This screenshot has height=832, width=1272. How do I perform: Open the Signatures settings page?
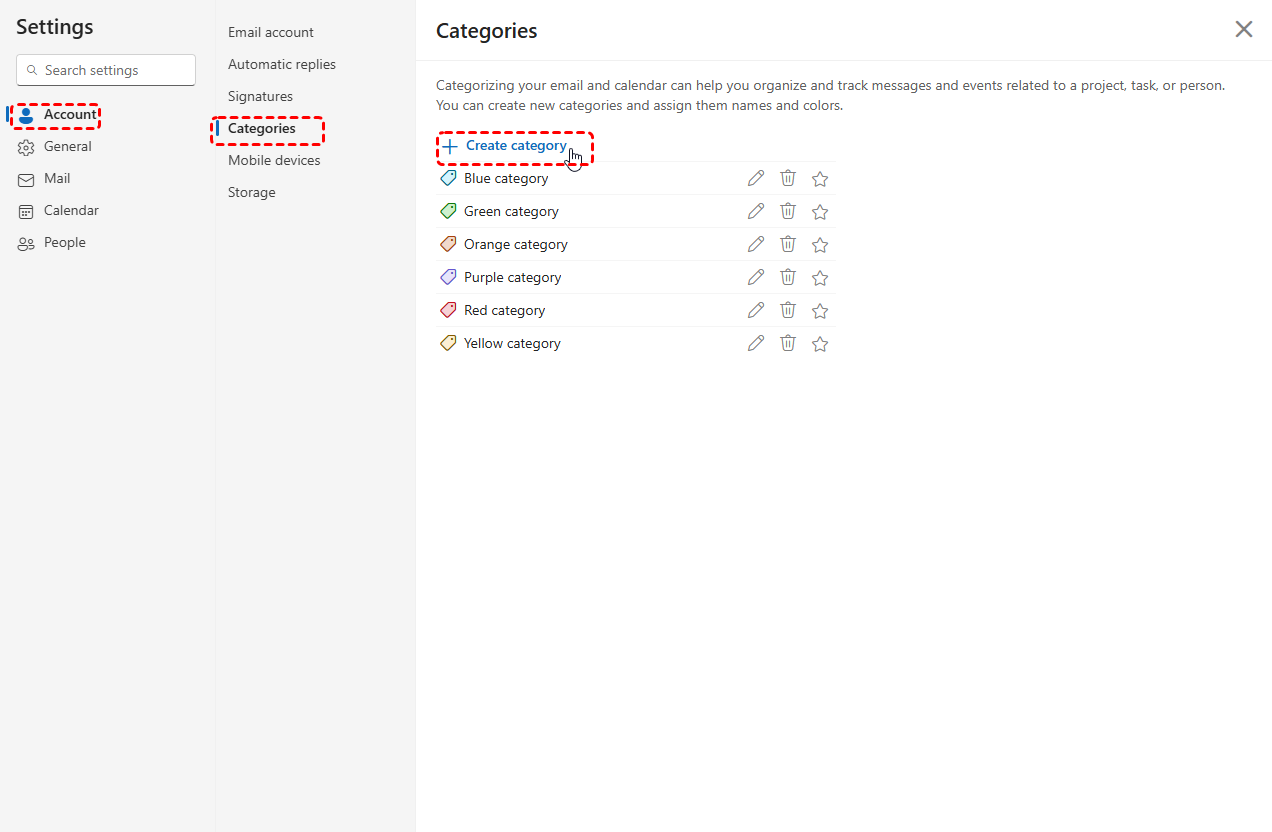[x=260, y=97]
